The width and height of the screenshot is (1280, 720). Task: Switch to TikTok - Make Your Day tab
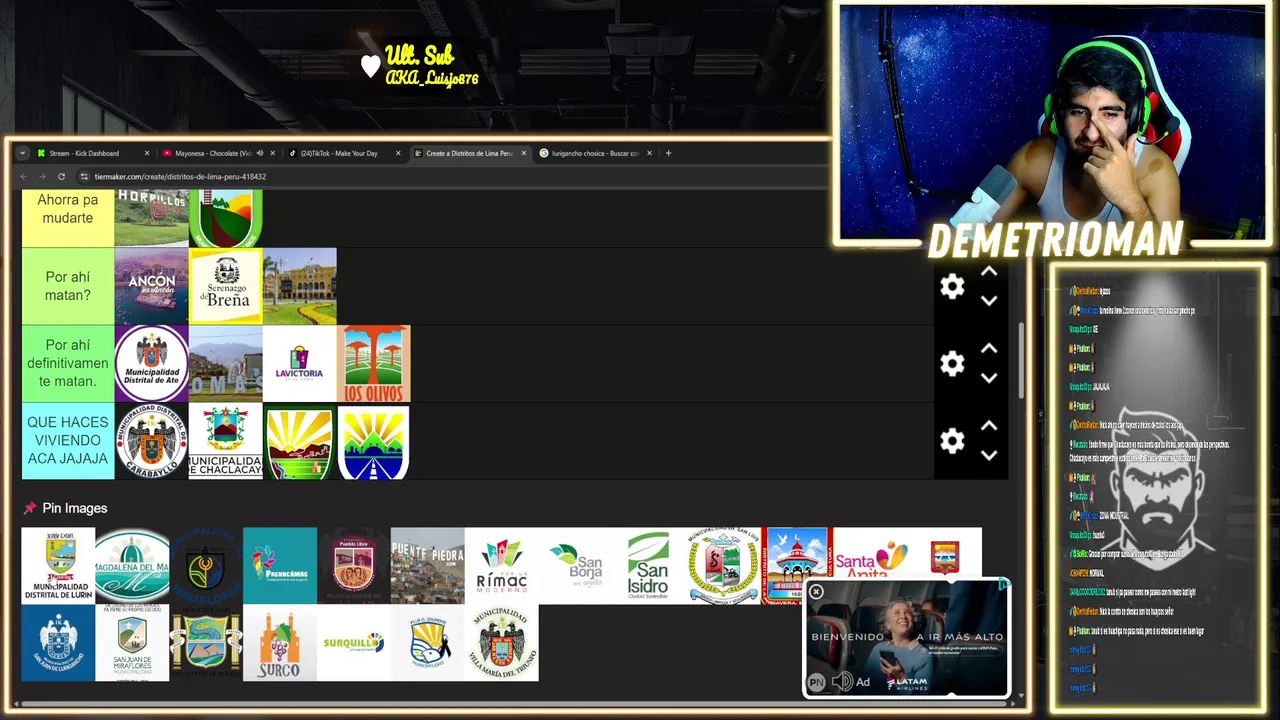[343, 153]
